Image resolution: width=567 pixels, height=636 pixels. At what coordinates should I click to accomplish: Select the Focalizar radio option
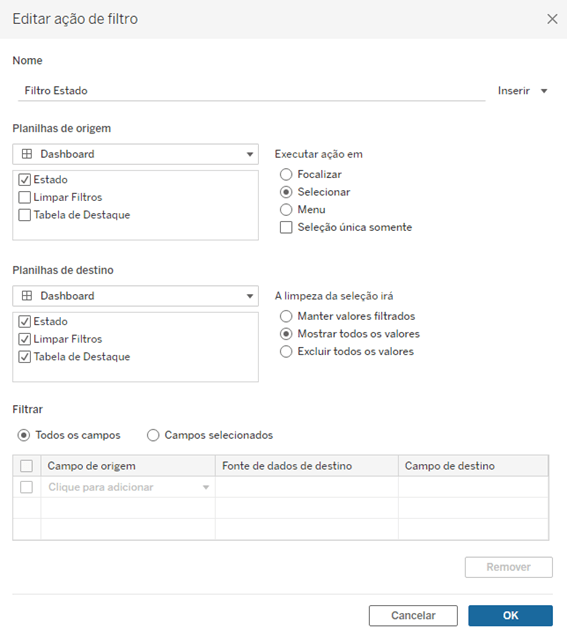(x=286, y=174)
